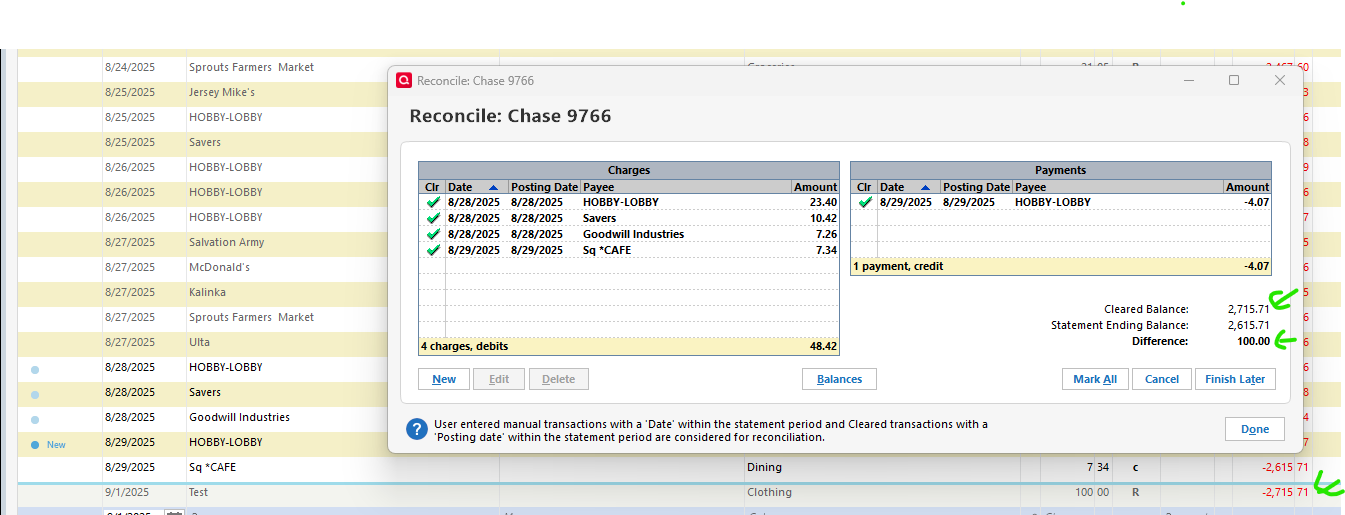Sort Charges list by Date column arrow

click(493, 187)
